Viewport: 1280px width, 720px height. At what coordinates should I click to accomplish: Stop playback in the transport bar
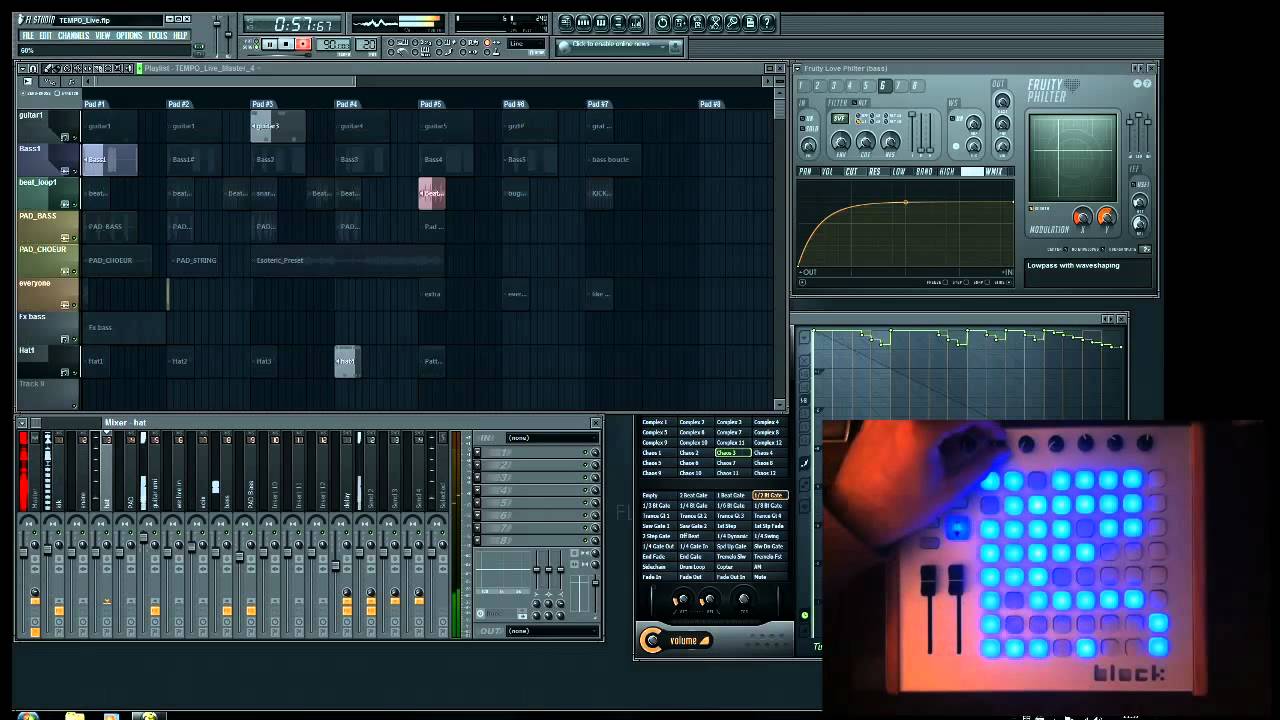coord(286,44)
